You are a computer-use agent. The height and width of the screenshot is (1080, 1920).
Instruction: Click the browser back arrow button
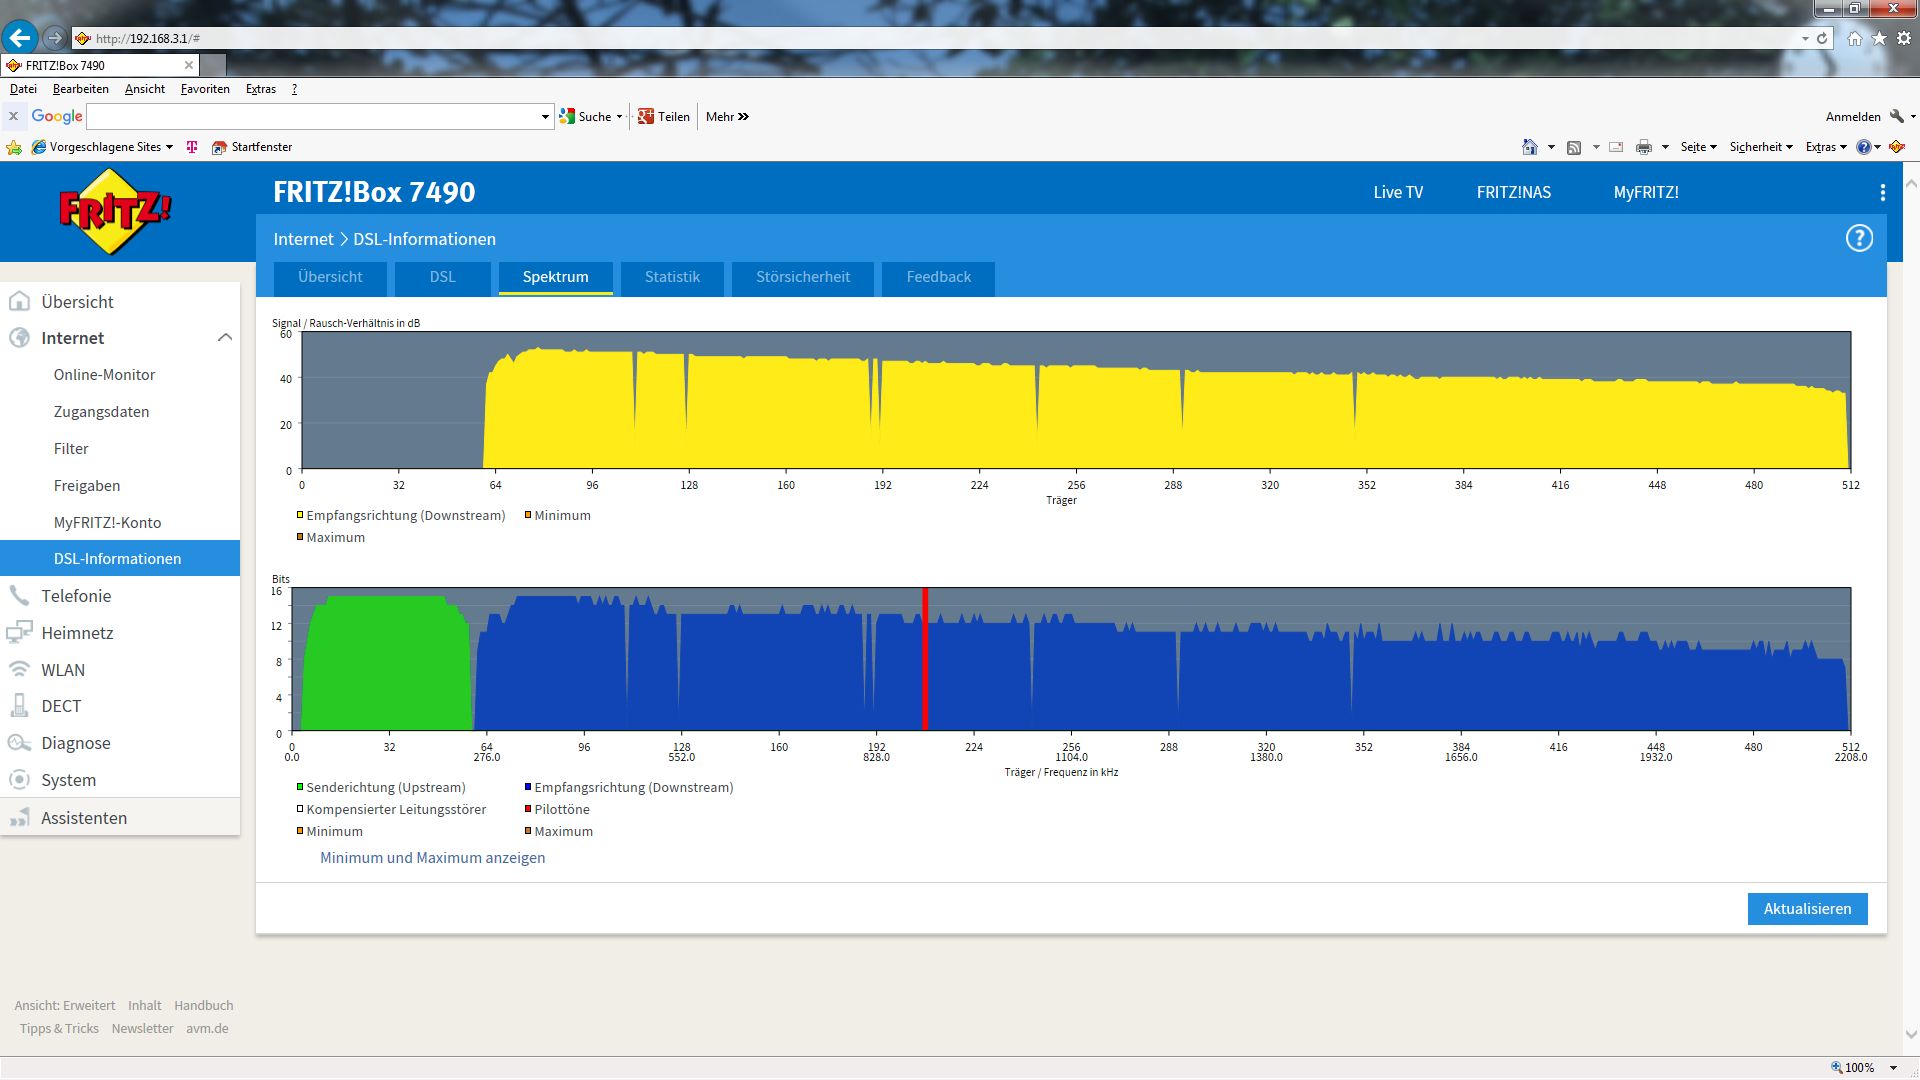(20, 38)
